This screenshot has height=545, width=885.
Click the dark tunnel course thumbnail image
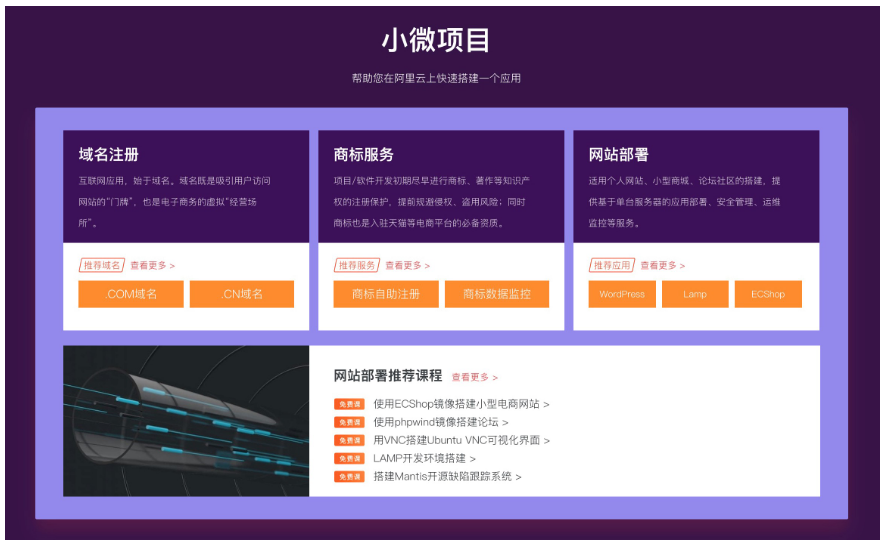(x=186, y=421)
